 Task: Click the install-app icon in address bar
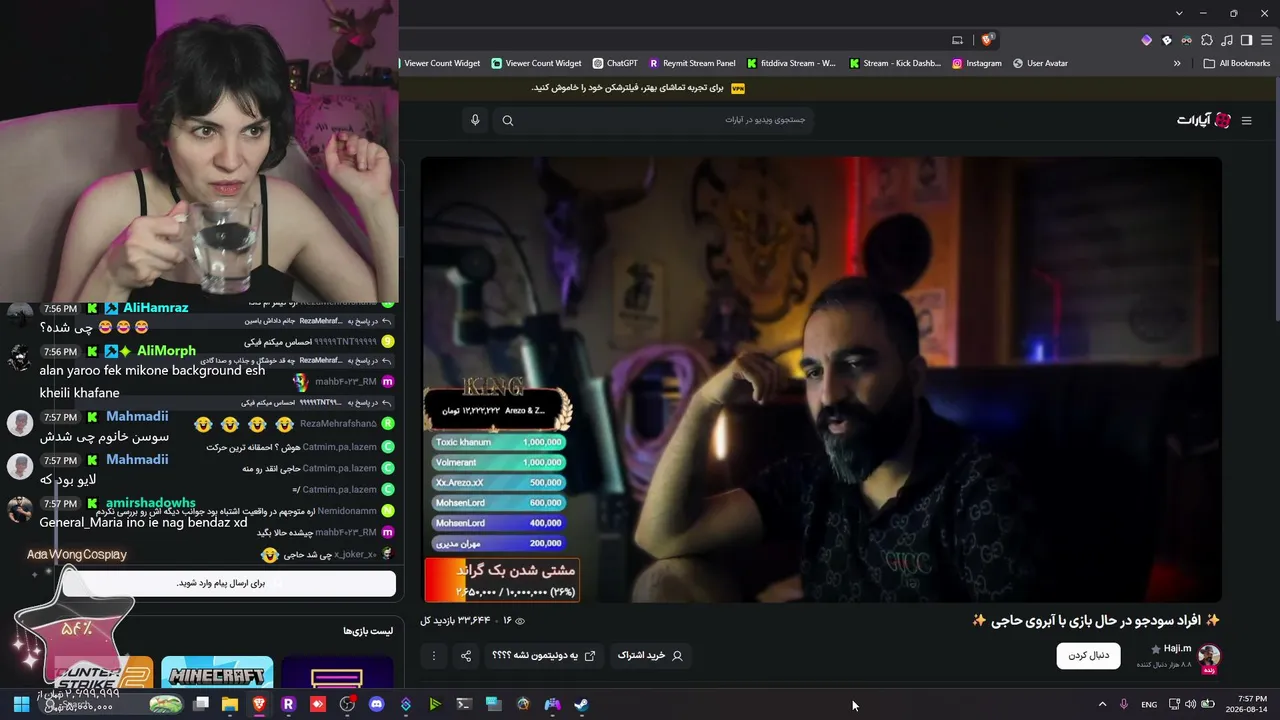click(957, 40)
